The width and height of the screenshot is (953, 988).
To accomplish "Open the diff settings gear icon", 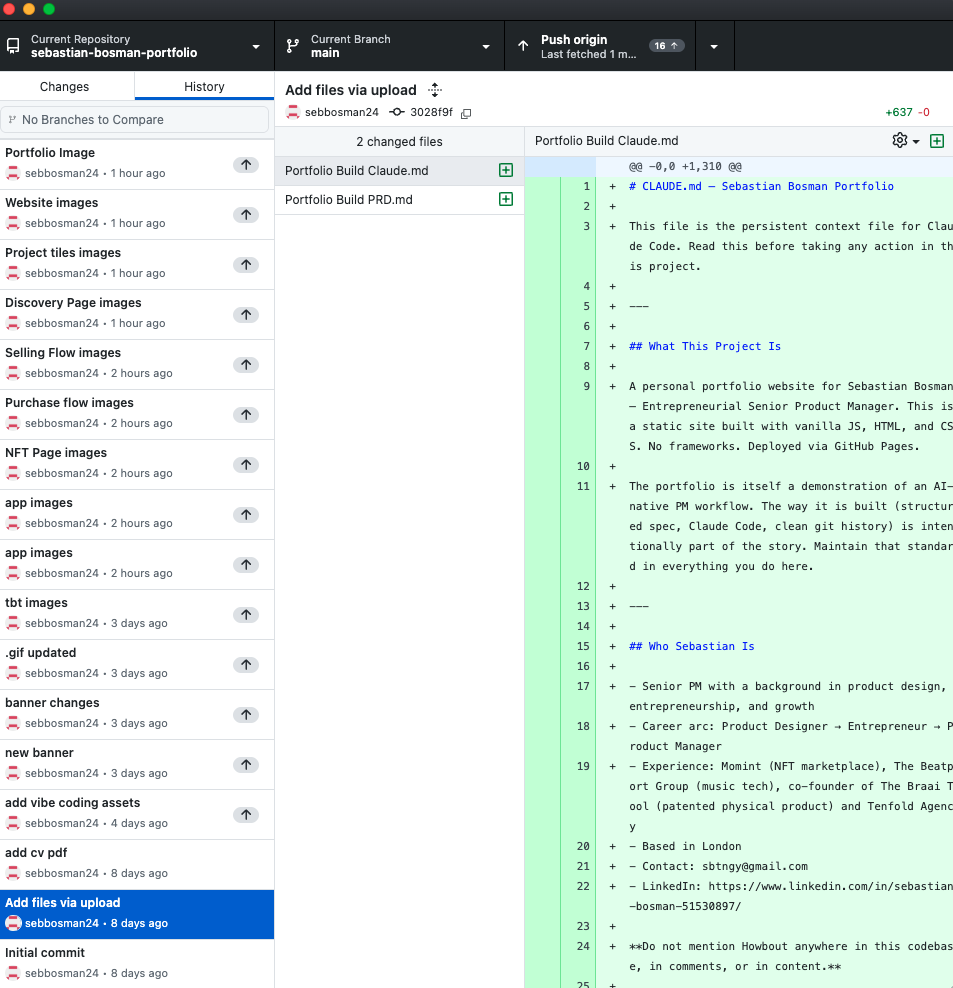I will [898, 140].
